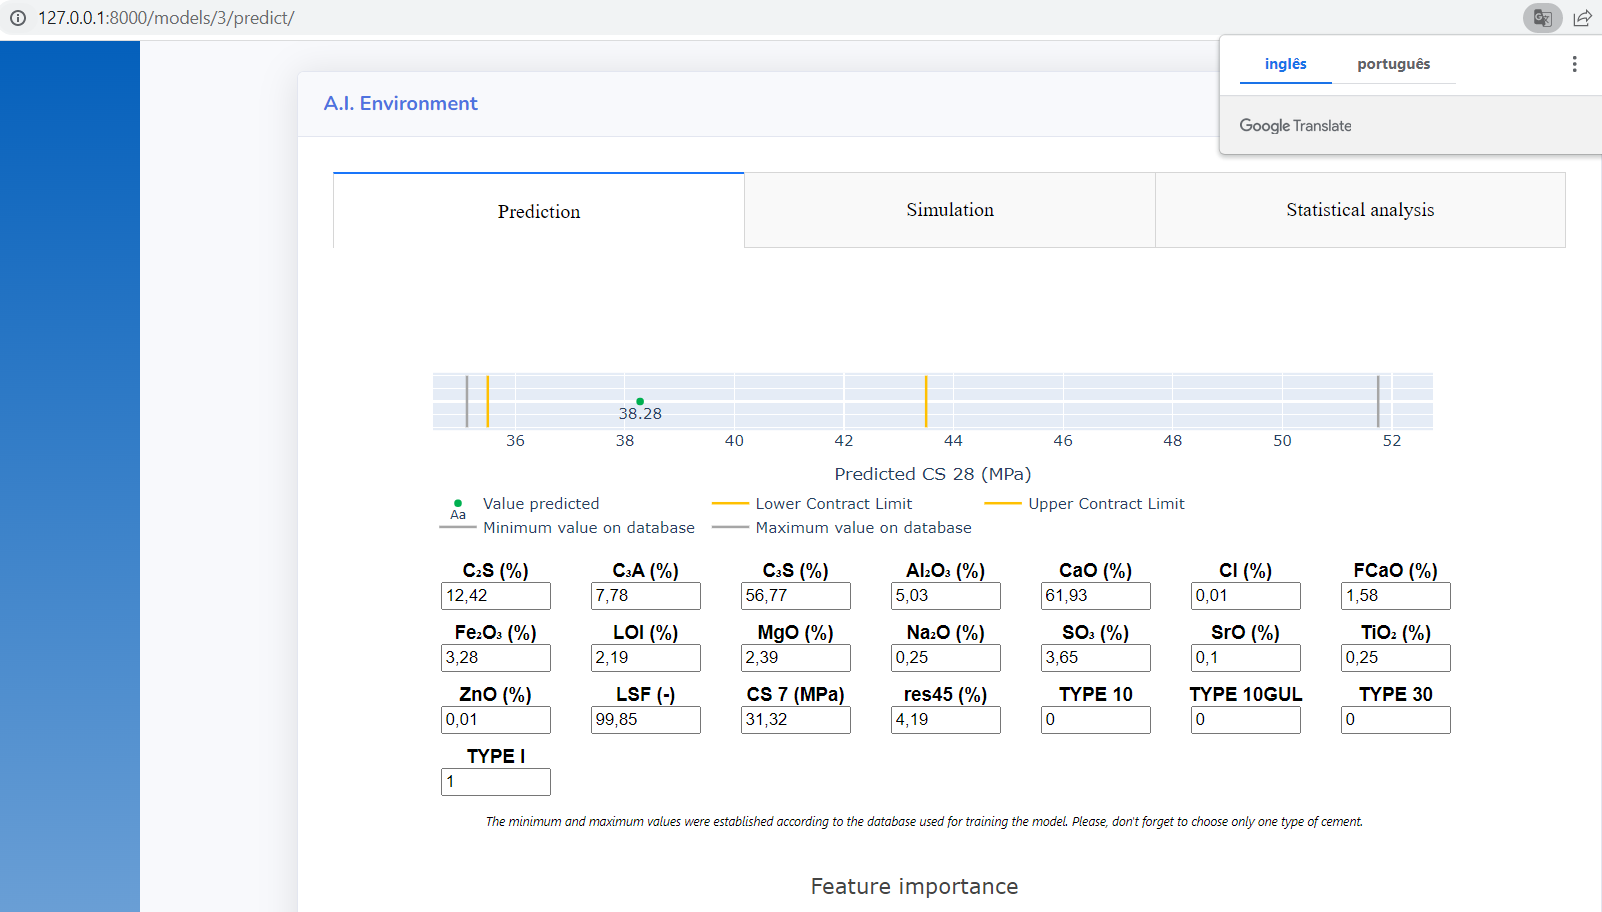The image size is (1602, 912).
Task: Click the A.I. Environment heading link
Action: tap(400, 104)
